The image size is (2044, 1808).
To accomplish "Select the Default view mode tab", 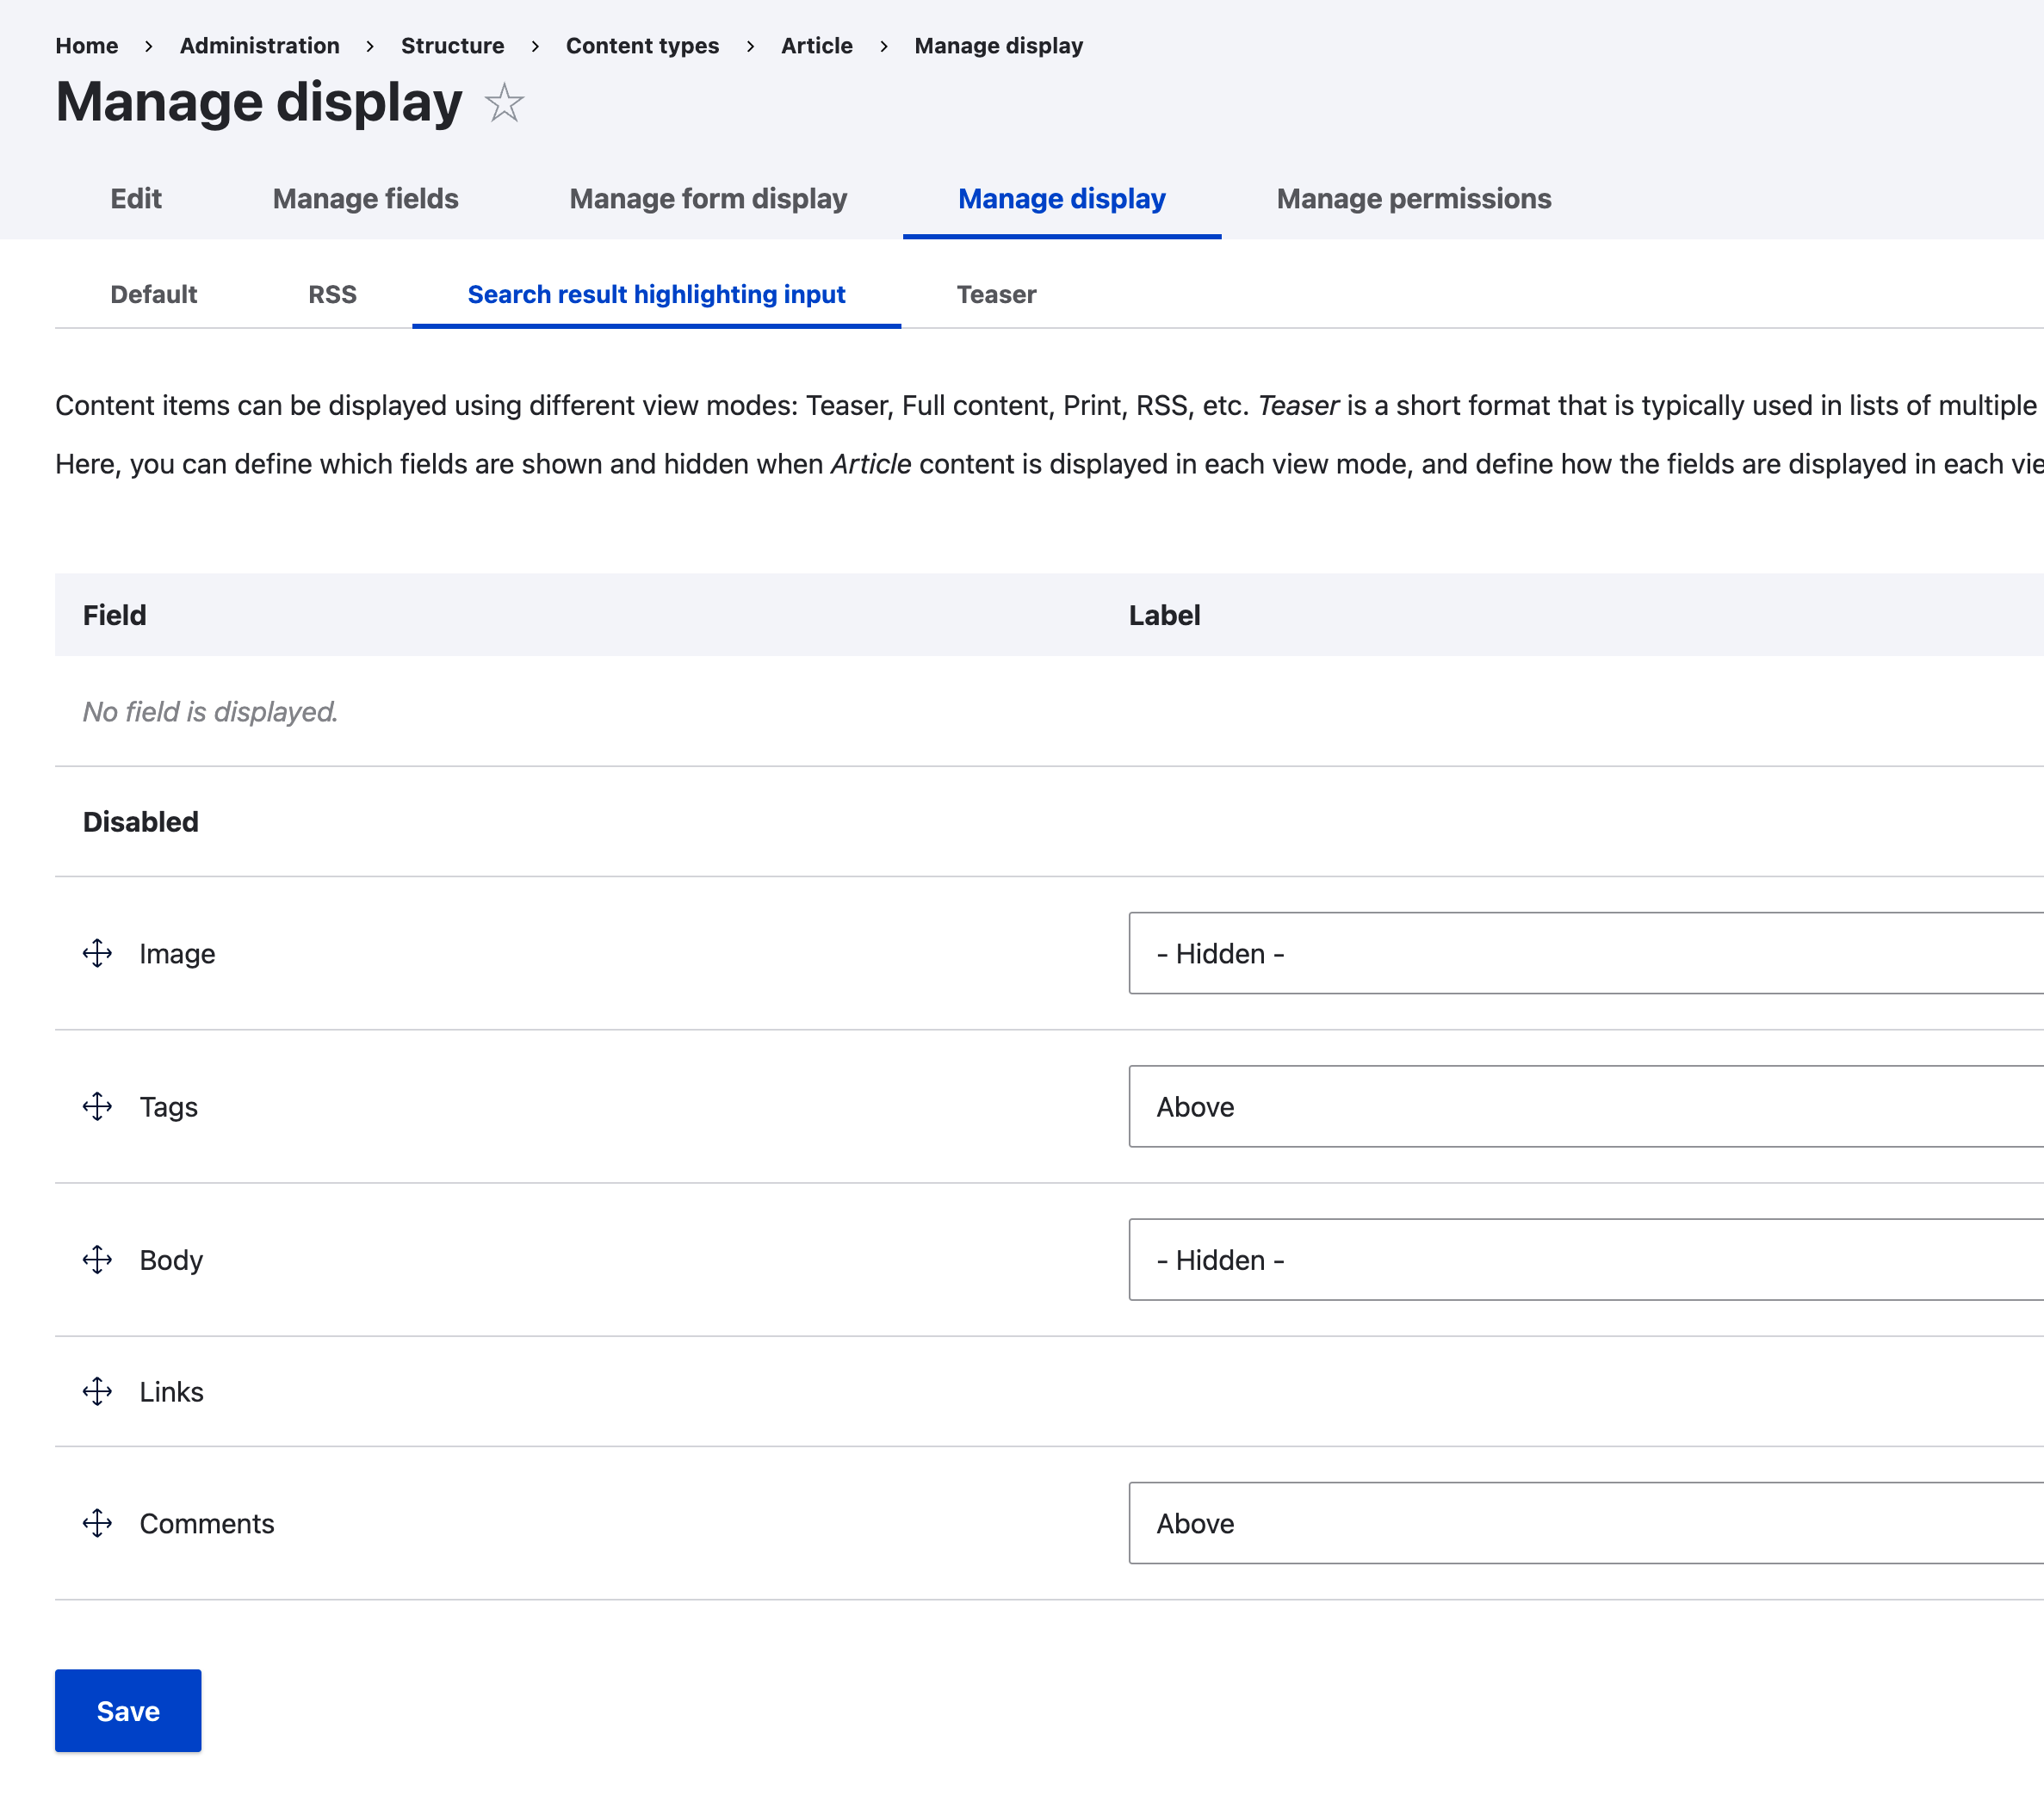I will tap(153, 294).
